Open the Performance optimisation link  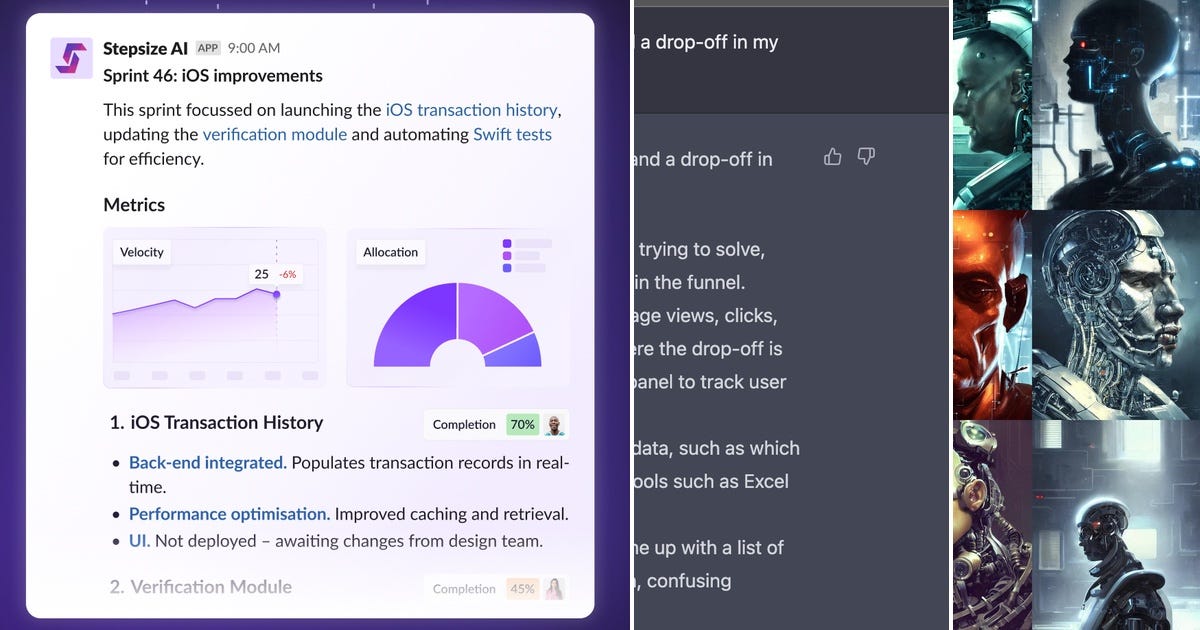[x=229, y=514]
